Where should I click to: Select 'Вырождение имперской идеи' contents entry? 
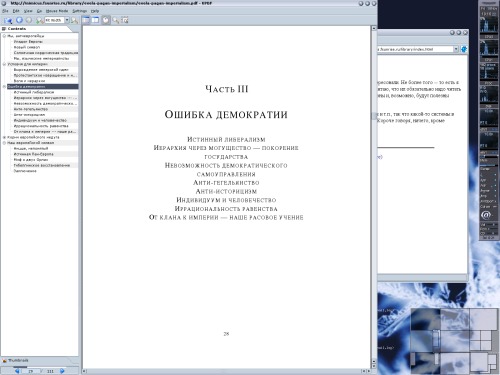pyautogui.click(x=41, y=70)
